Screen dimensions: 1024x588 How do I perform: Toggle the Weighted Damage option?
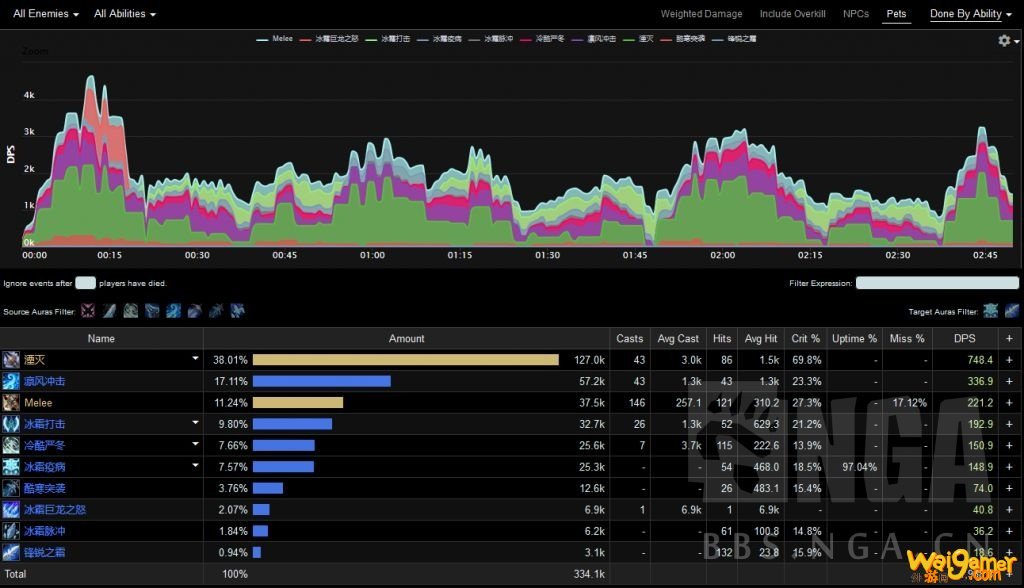[701, 14]
